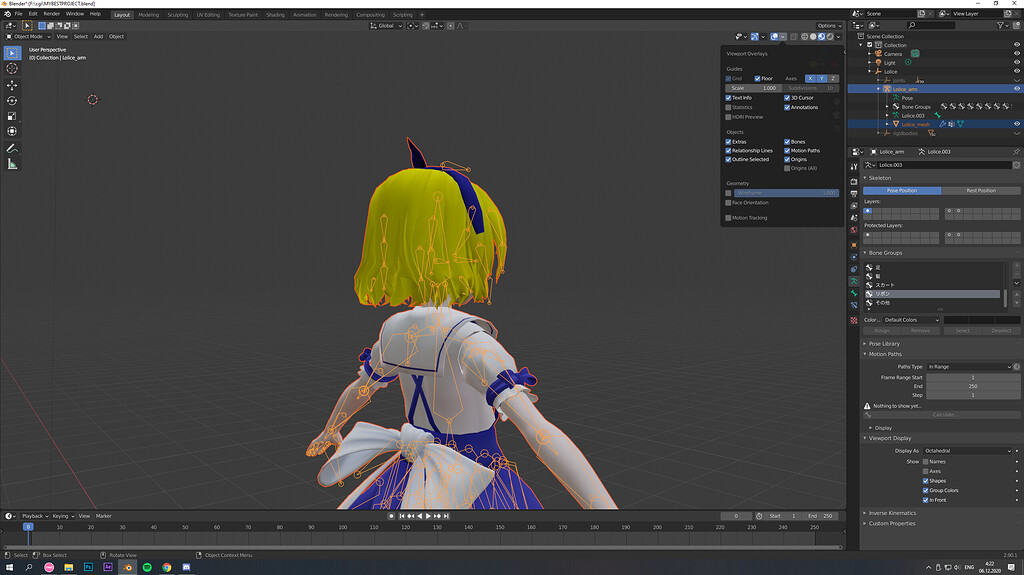Click the Calculate motion paths button
This screenshot has width=1024, height=575.
(942, 414)
